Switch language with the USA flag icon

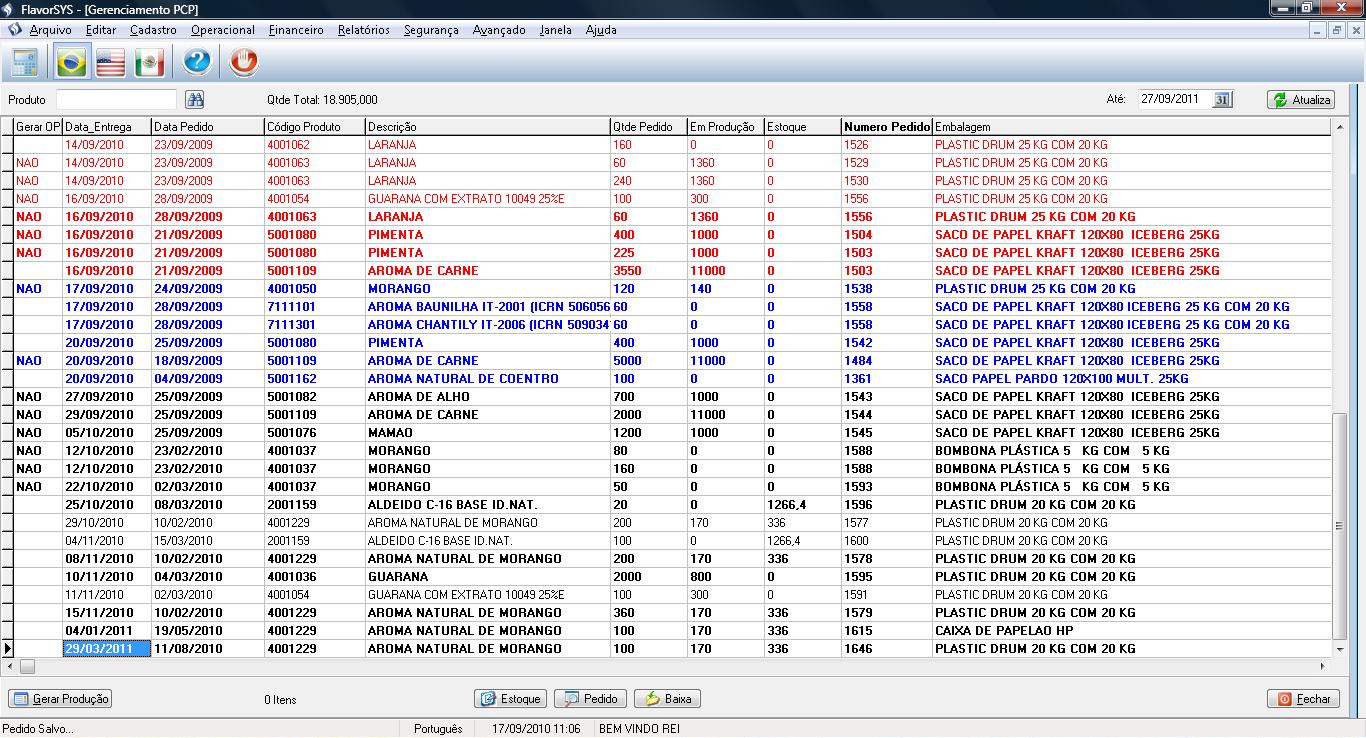pos(110,63)
